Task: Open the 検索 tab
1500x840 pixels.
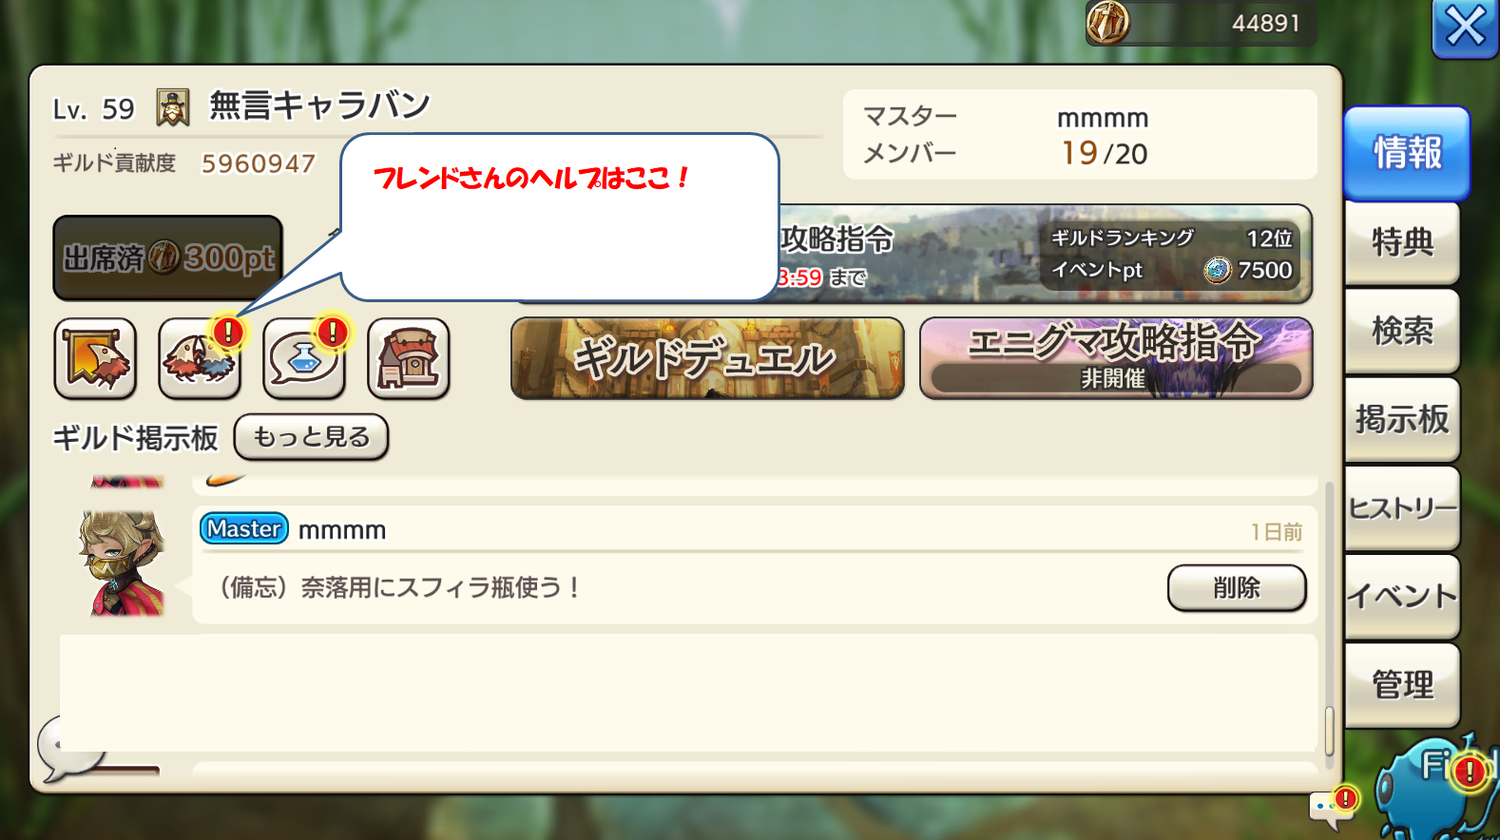Action: pyautogui.click(x=1402, y=331)
